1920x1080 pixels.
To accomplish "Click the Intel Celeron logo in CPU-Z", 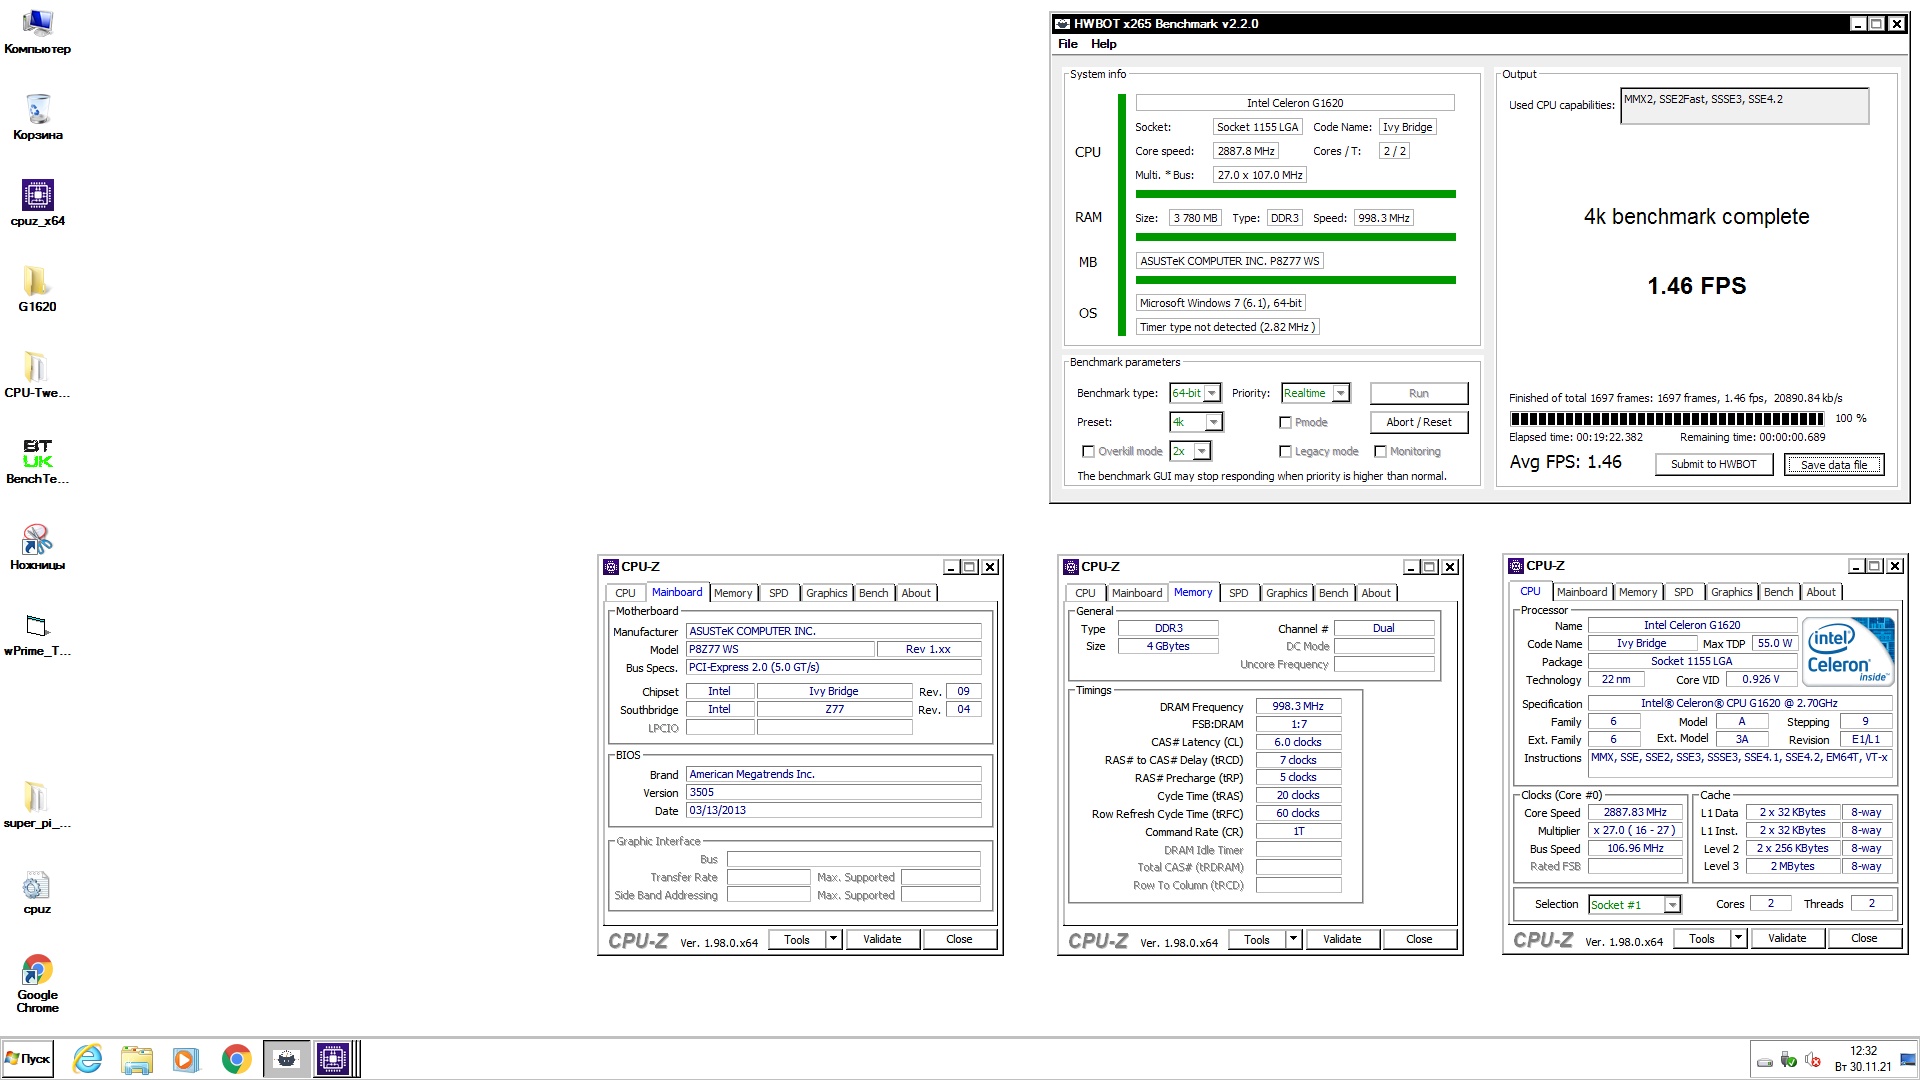I will coord(1848,652).
